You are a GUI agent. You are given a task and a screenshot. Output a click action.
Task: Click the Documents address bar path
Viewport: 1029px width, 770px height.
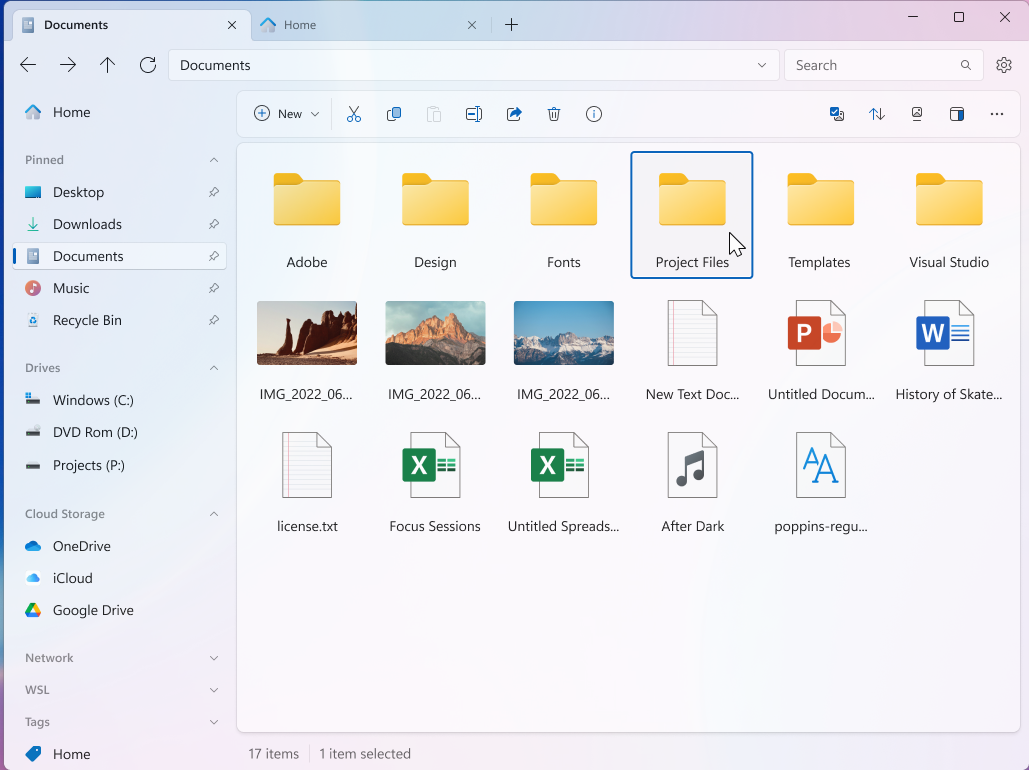pos(215,65)
